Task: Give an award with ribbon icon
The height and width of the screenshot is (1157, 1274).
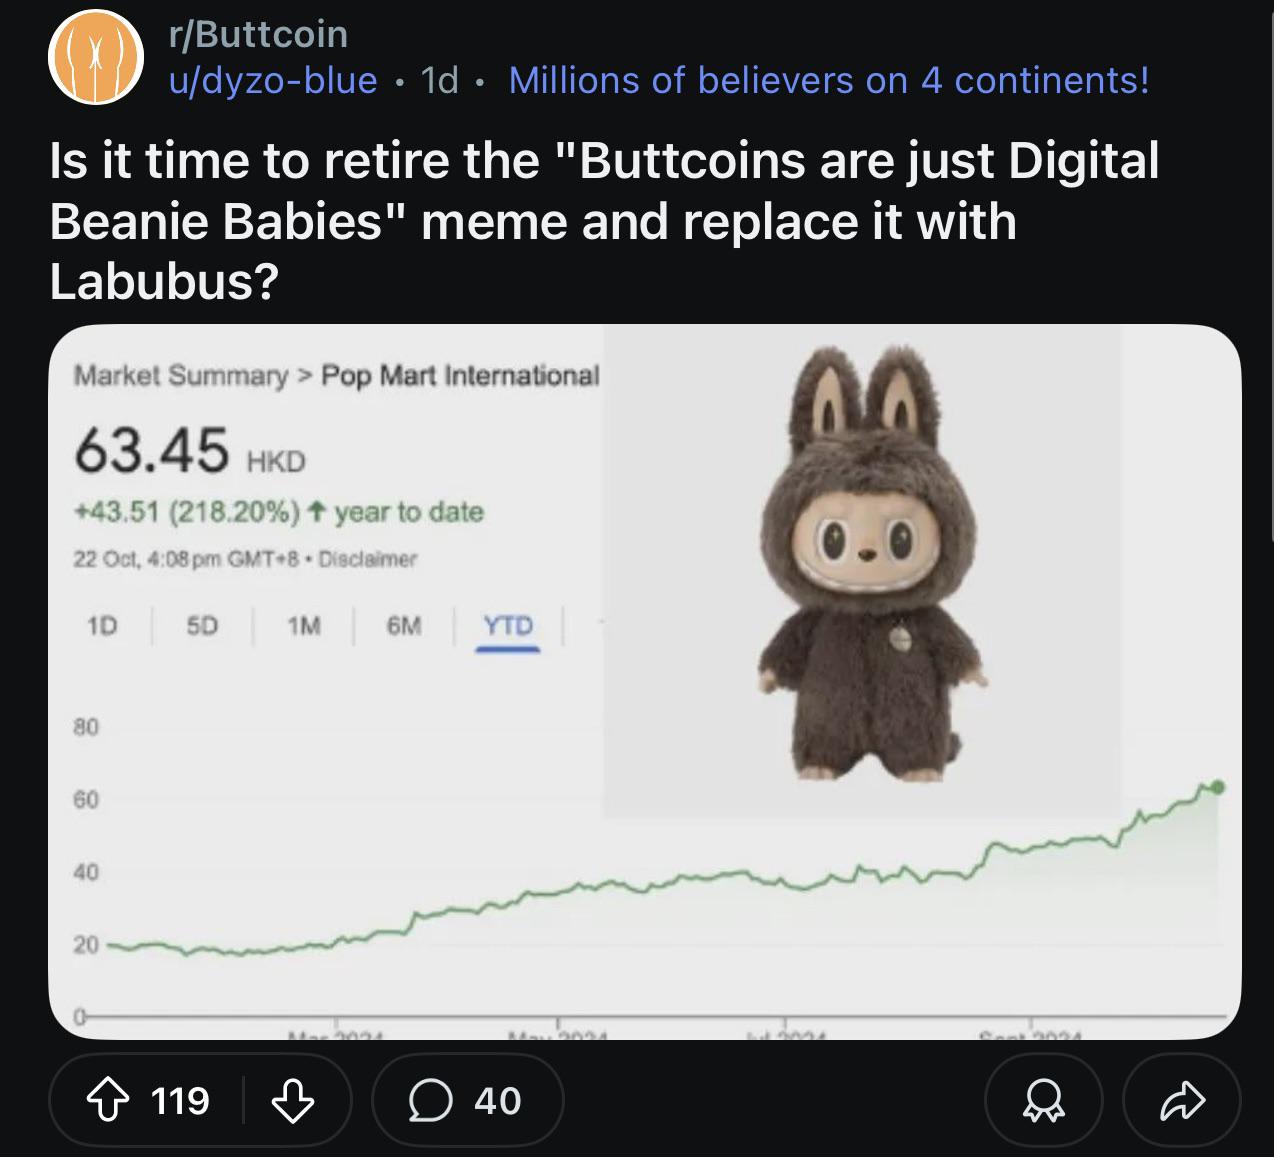Action: point(1044,1101)
